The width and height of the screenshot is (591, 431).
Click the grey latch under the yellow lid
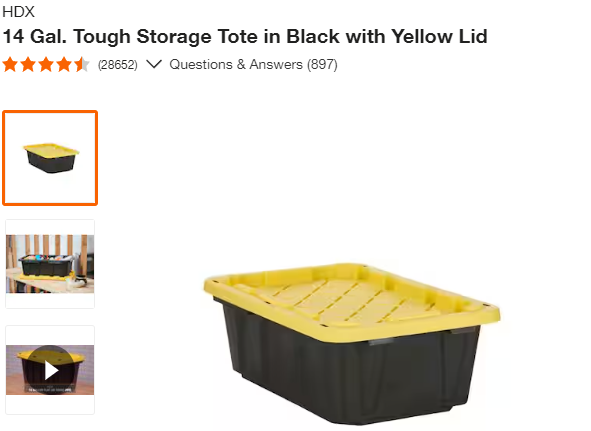tap(381, 342)
